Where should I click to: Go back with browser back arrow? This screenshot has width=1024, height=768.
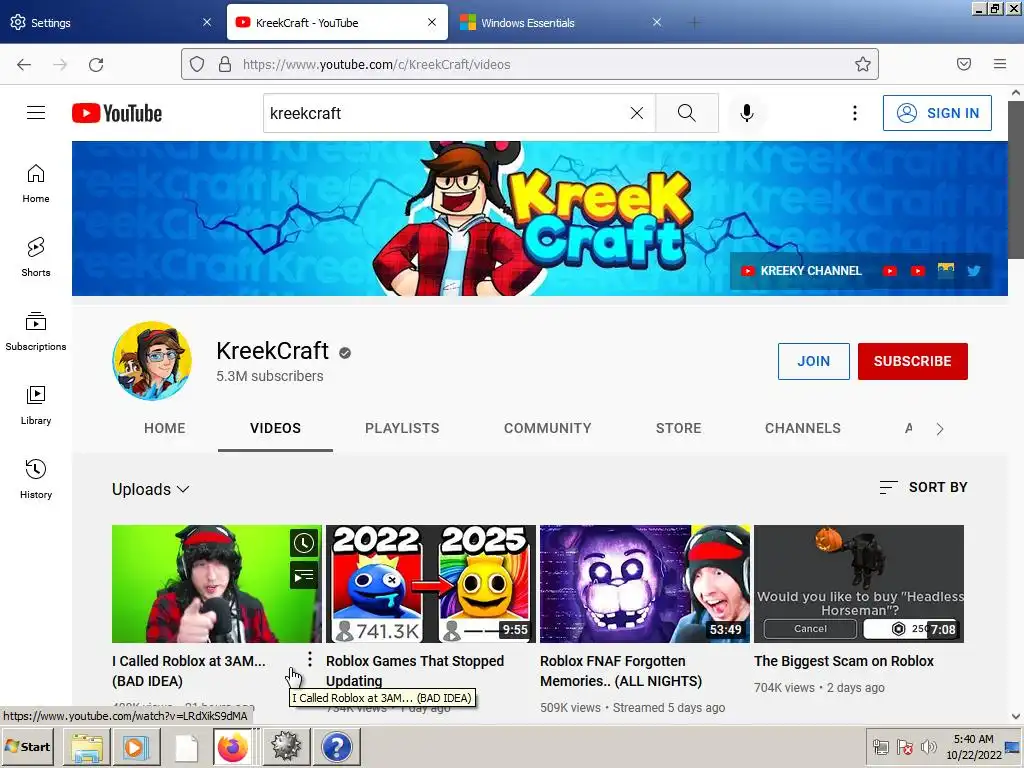(x=24, y=64)
